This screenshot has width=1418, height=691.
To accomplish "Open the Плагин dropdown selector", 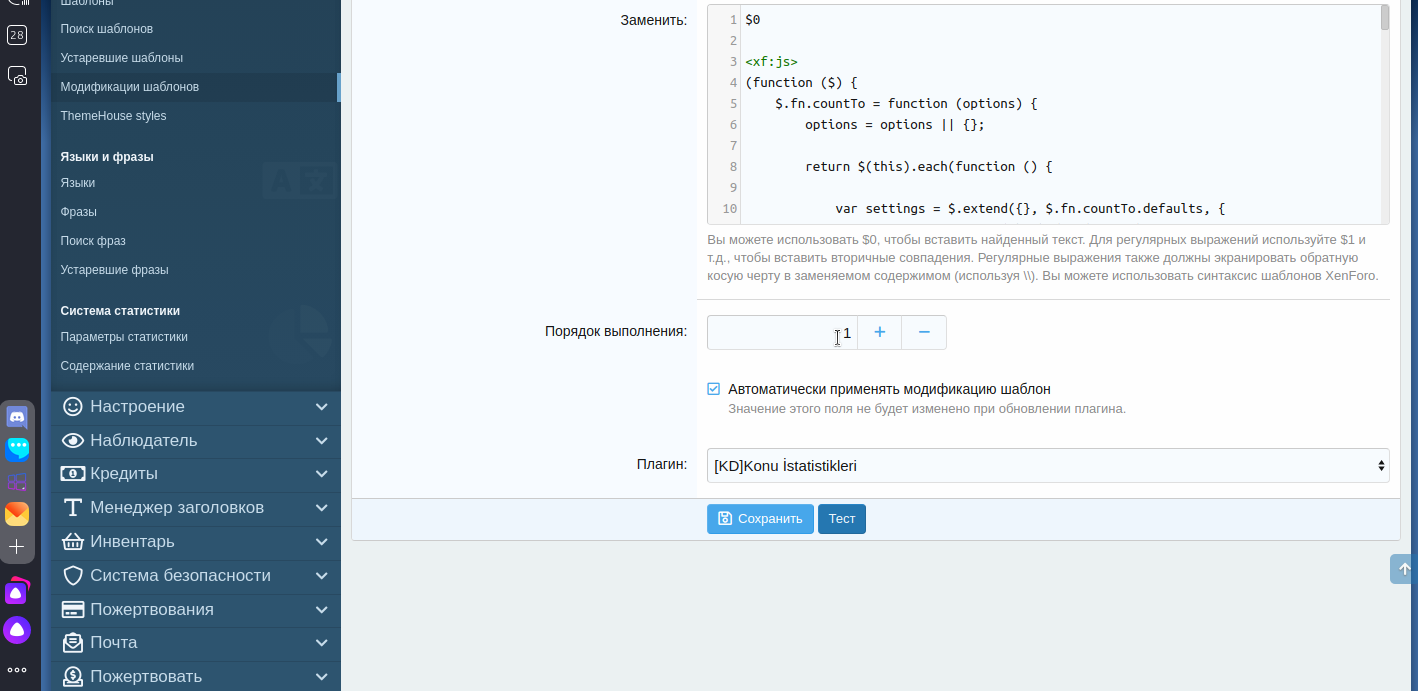I will (x=1047, y=465).
